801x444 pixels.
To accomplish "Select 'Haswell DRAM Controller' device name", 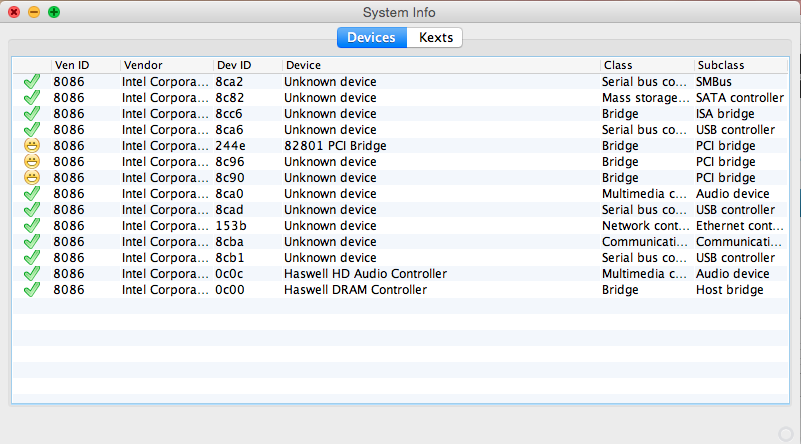I will pyautogui.click(x=356, y=290).
